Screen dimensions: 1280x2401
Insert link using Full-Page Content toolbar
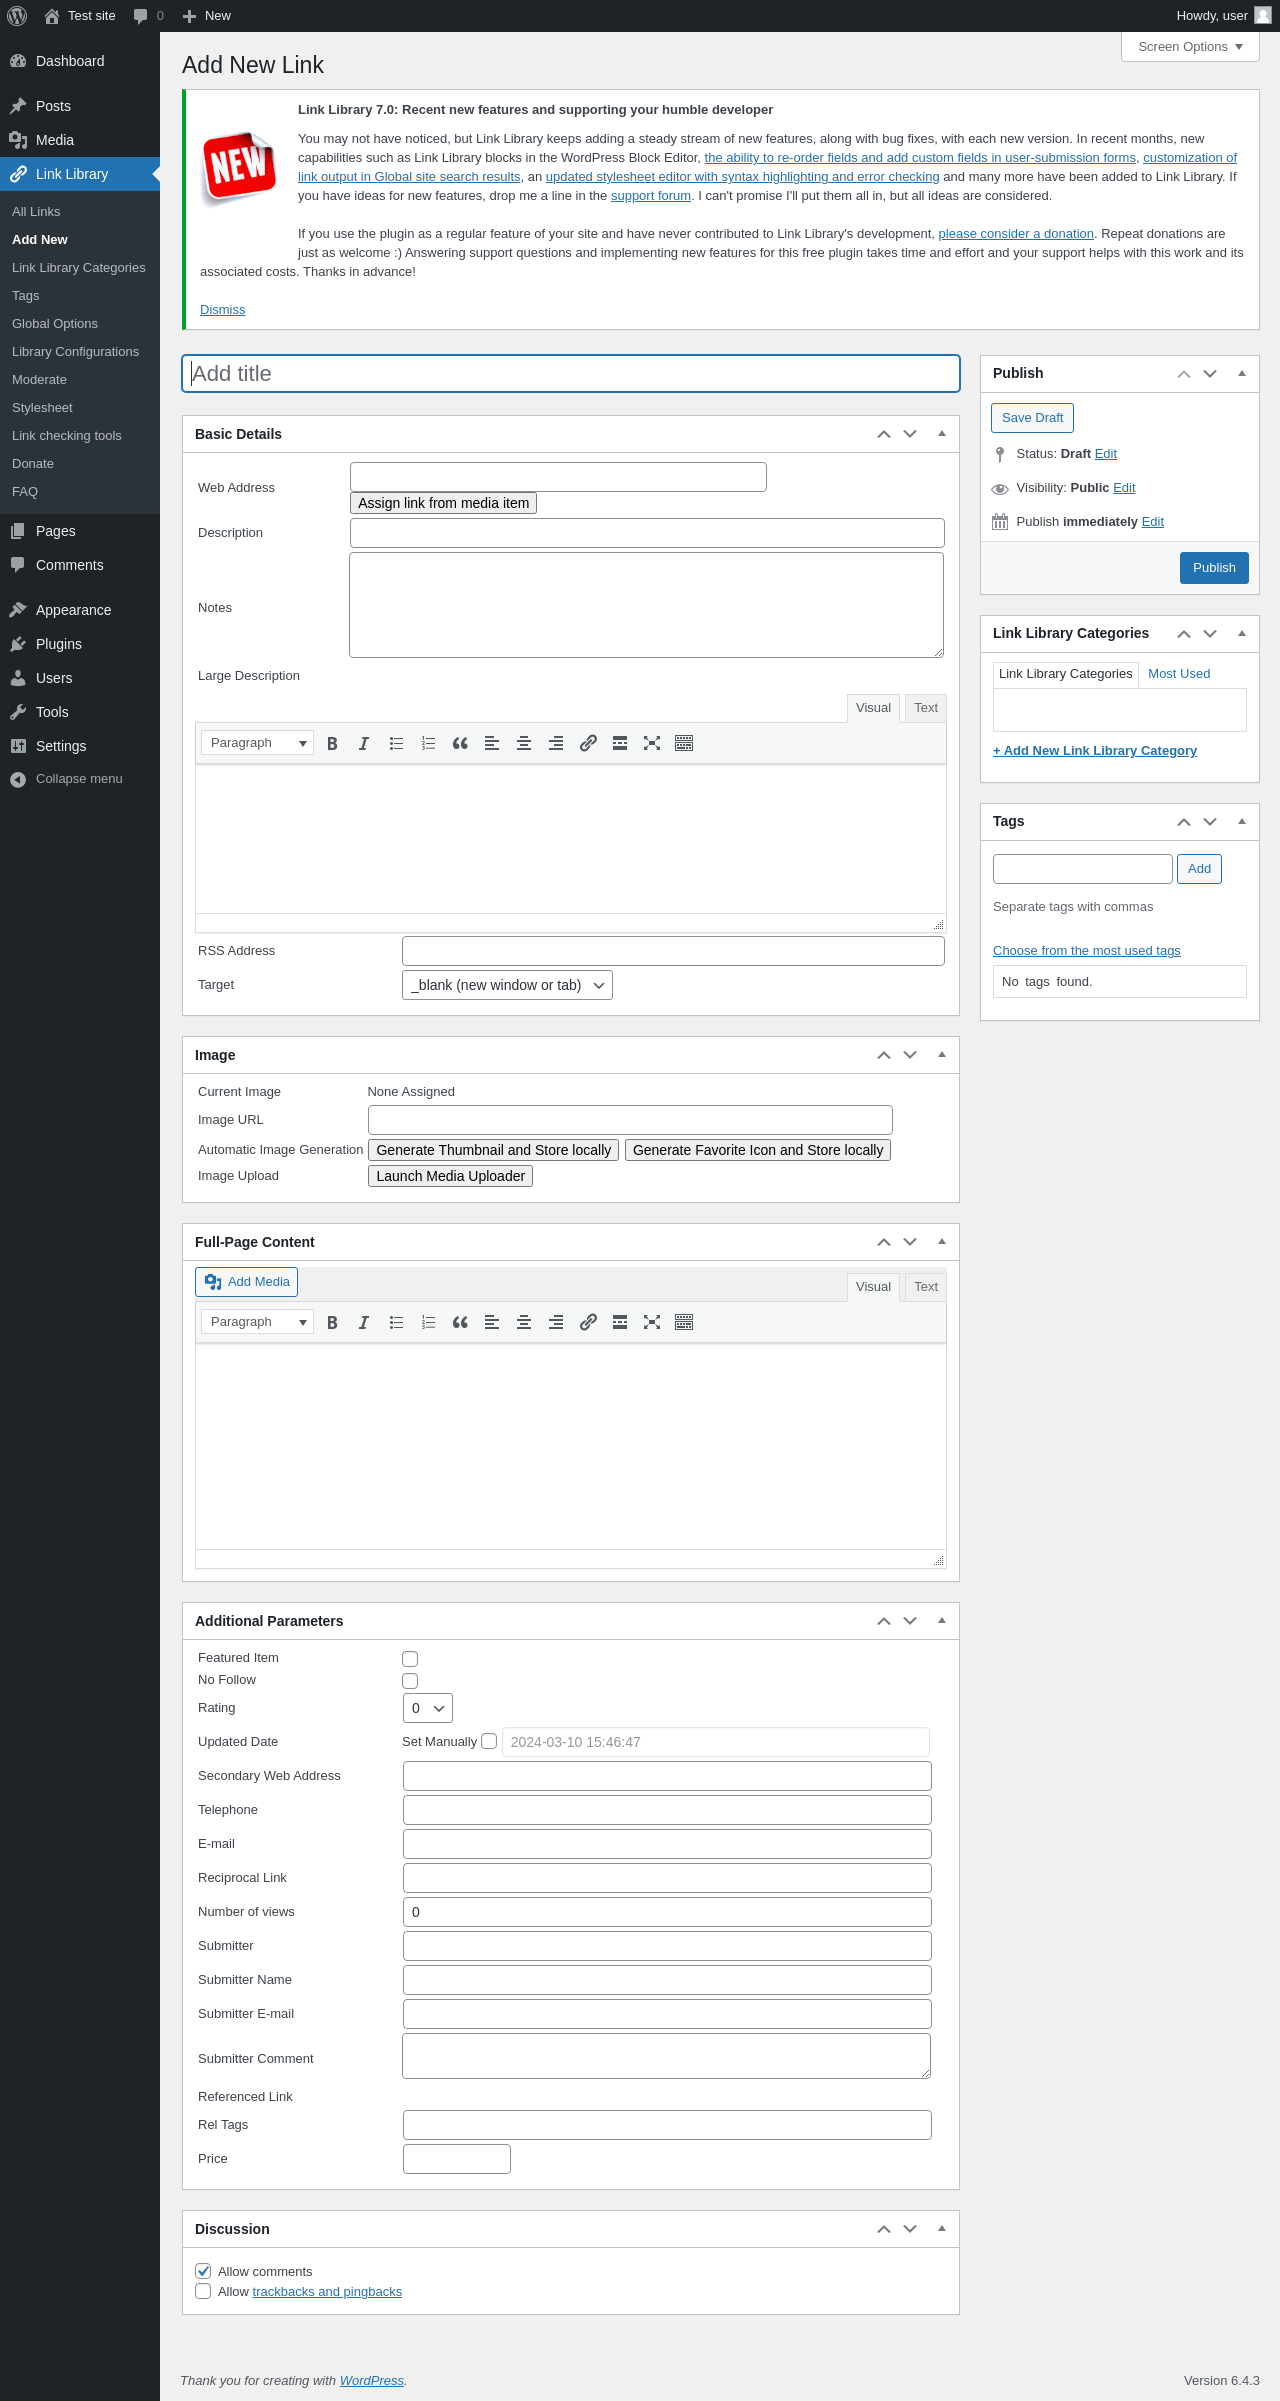click(x=588, y=1322)
